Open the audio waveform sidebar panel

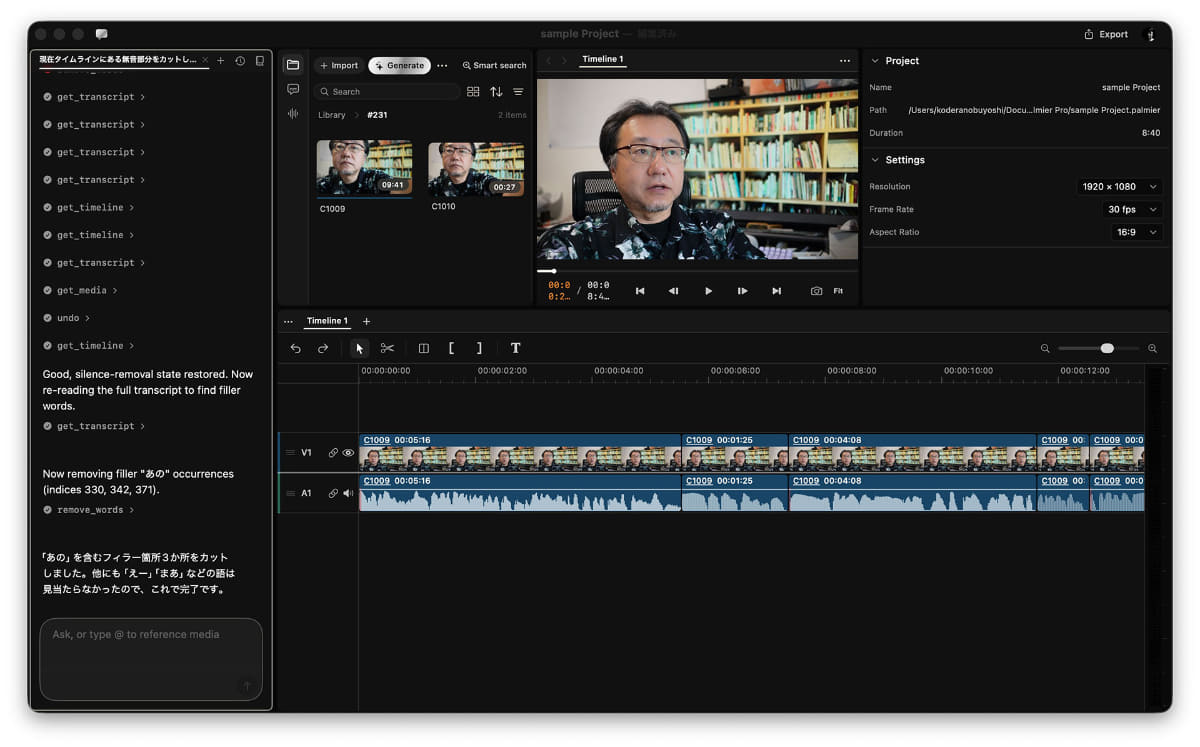293,113
